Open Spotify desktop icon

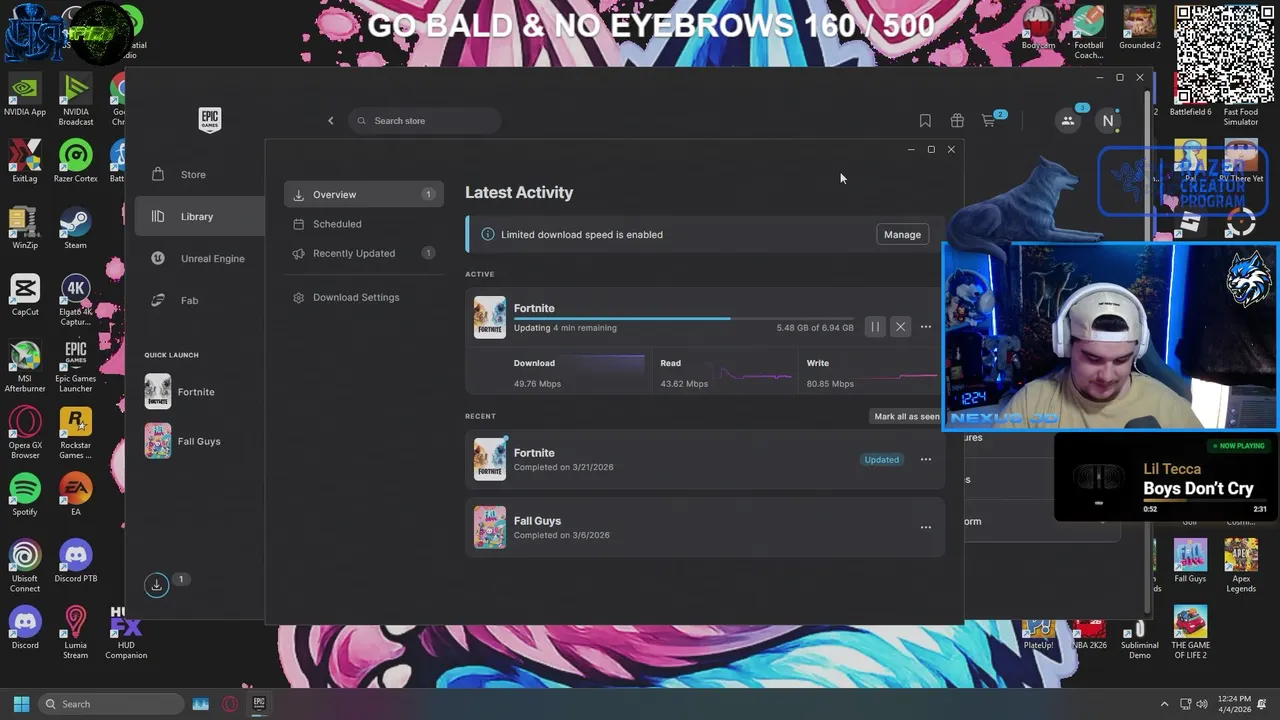point(25,495)
